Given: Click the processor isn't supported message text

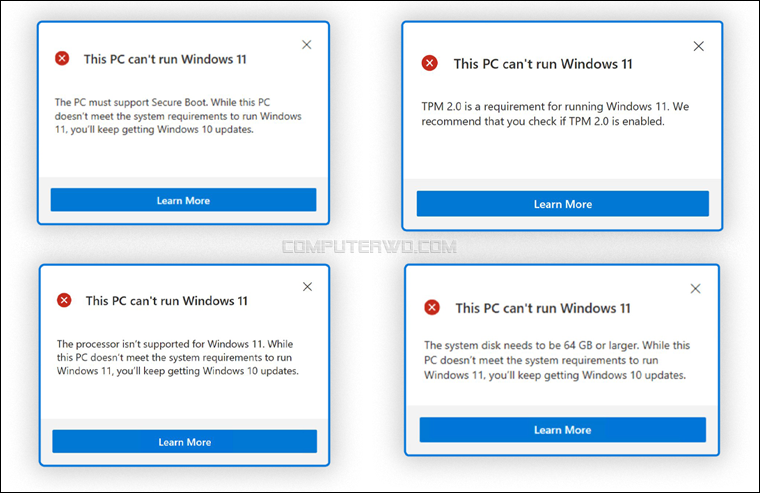Looking at the screenshot, I should point(177,357).
